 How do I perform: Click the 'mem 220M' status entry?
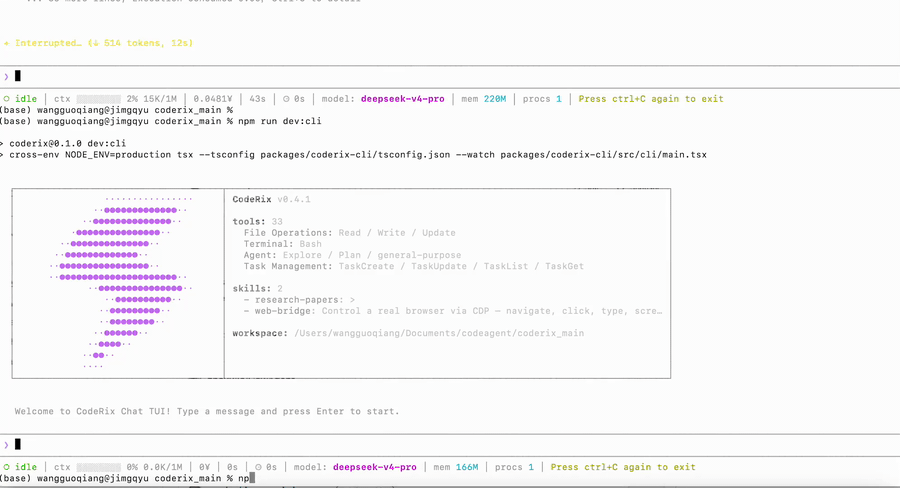point(484,99)
